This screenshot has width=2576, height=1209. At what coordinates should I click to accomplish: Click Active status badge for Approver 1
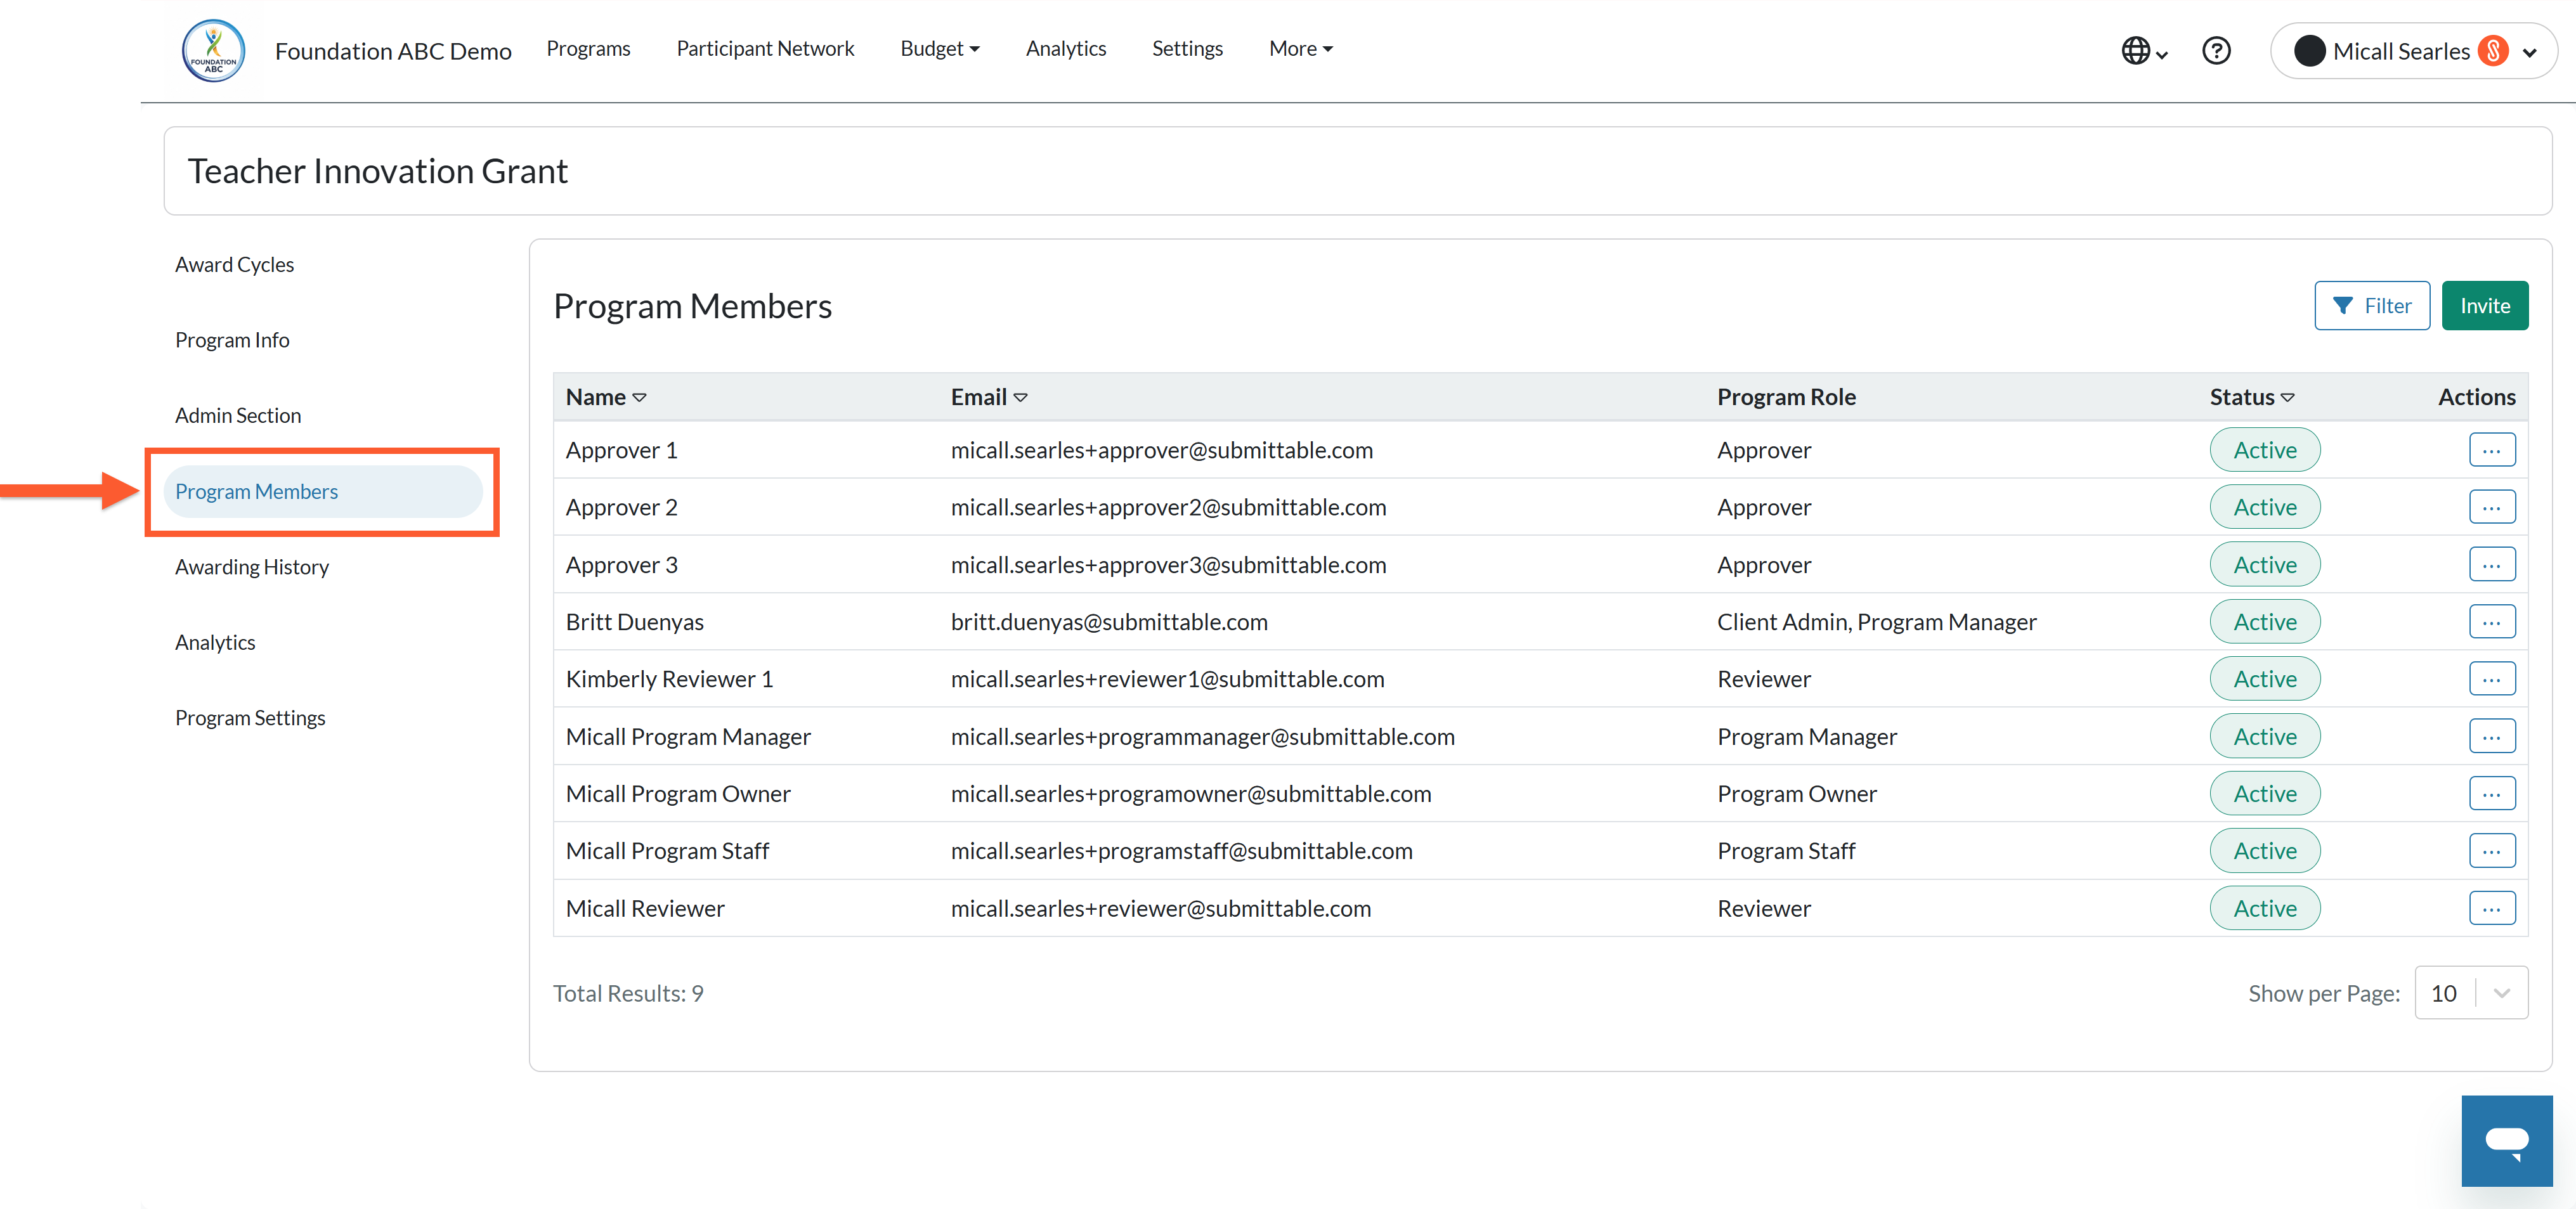tap(2264, 450)
